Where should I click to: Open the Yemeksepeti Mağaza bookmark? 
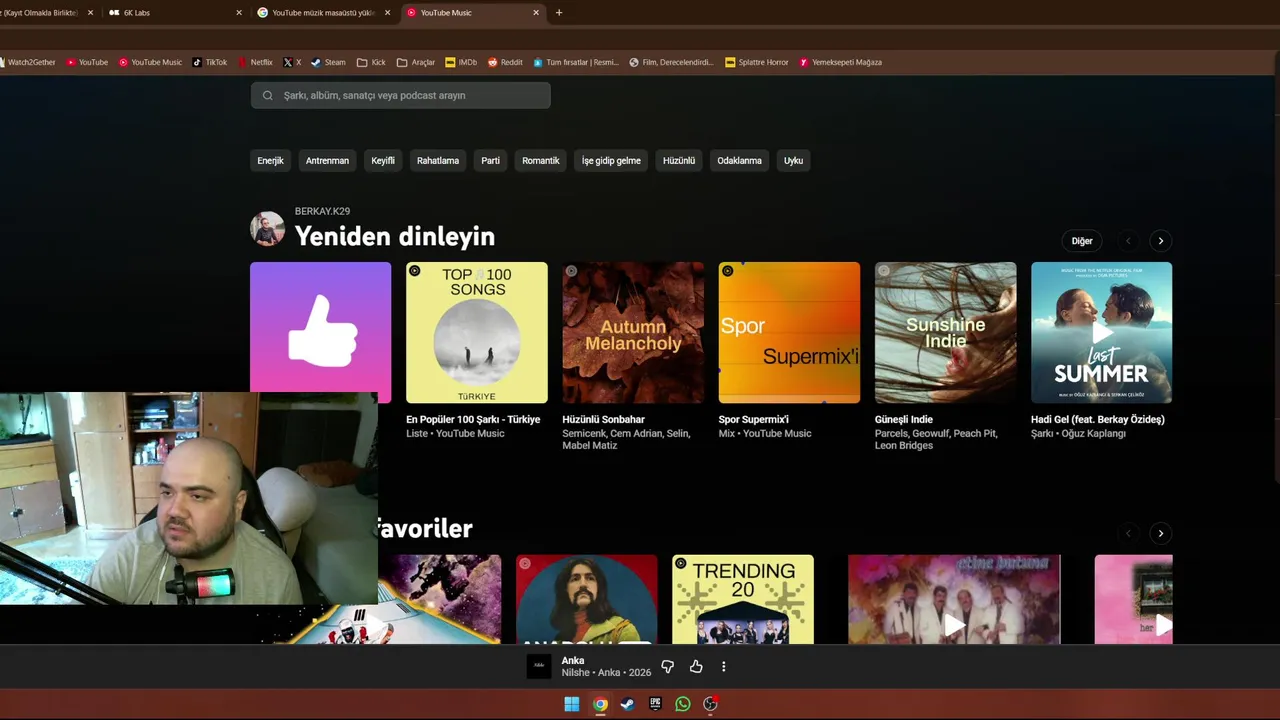(840, 62)
